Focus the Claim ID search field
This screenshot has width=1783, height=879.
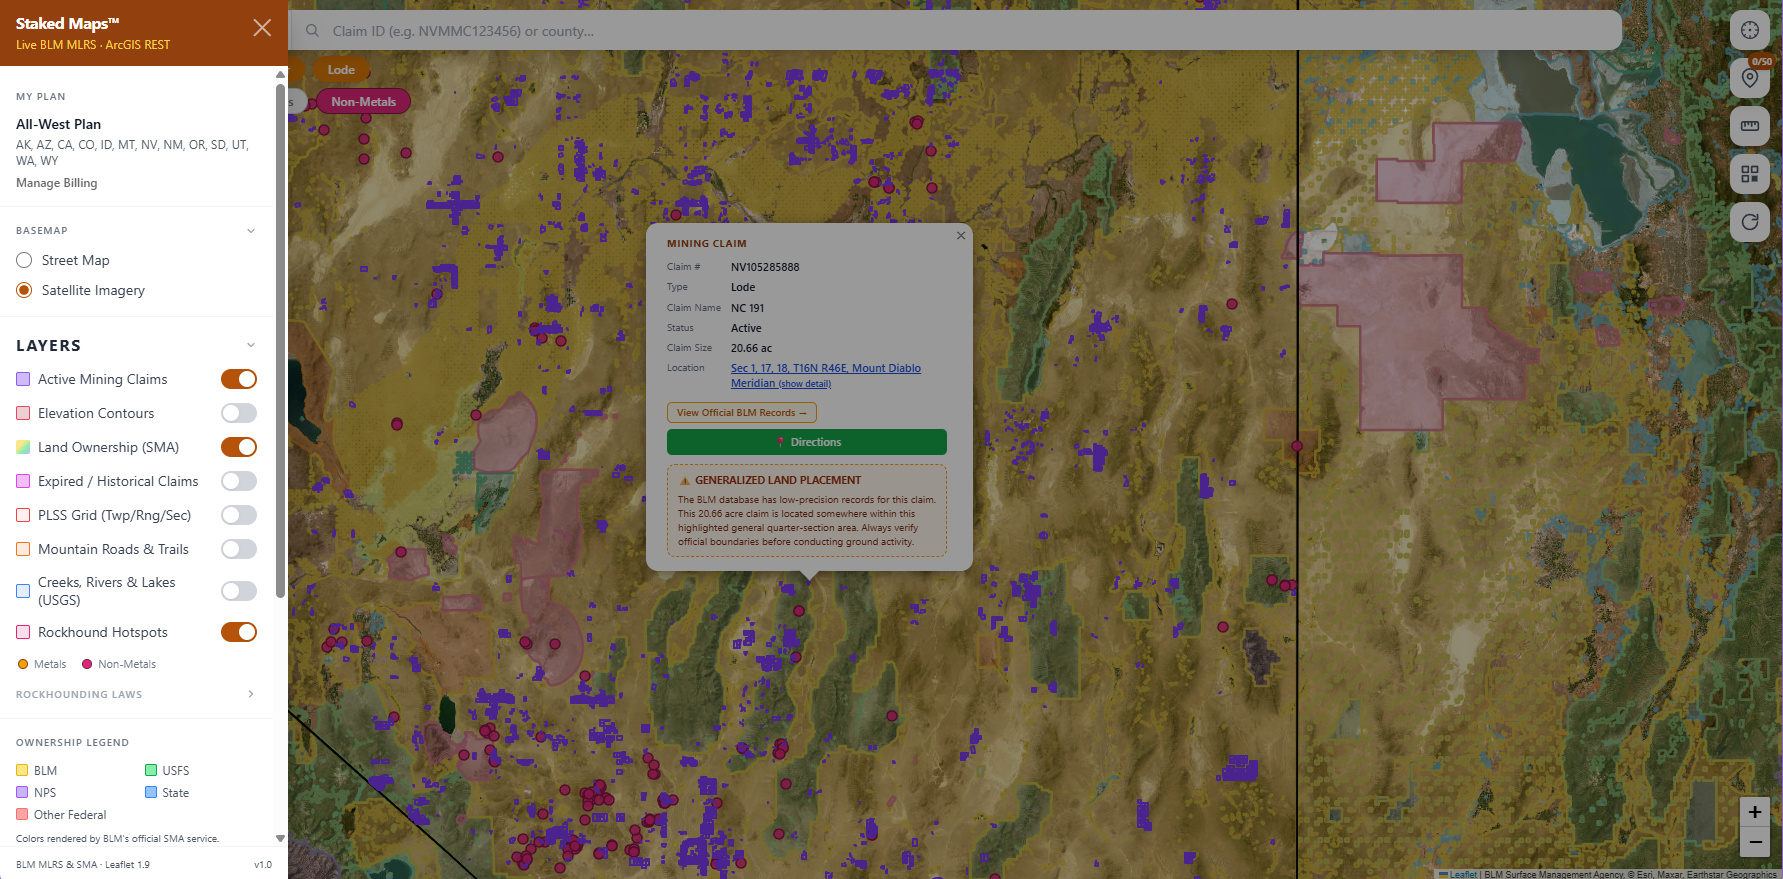955,31
